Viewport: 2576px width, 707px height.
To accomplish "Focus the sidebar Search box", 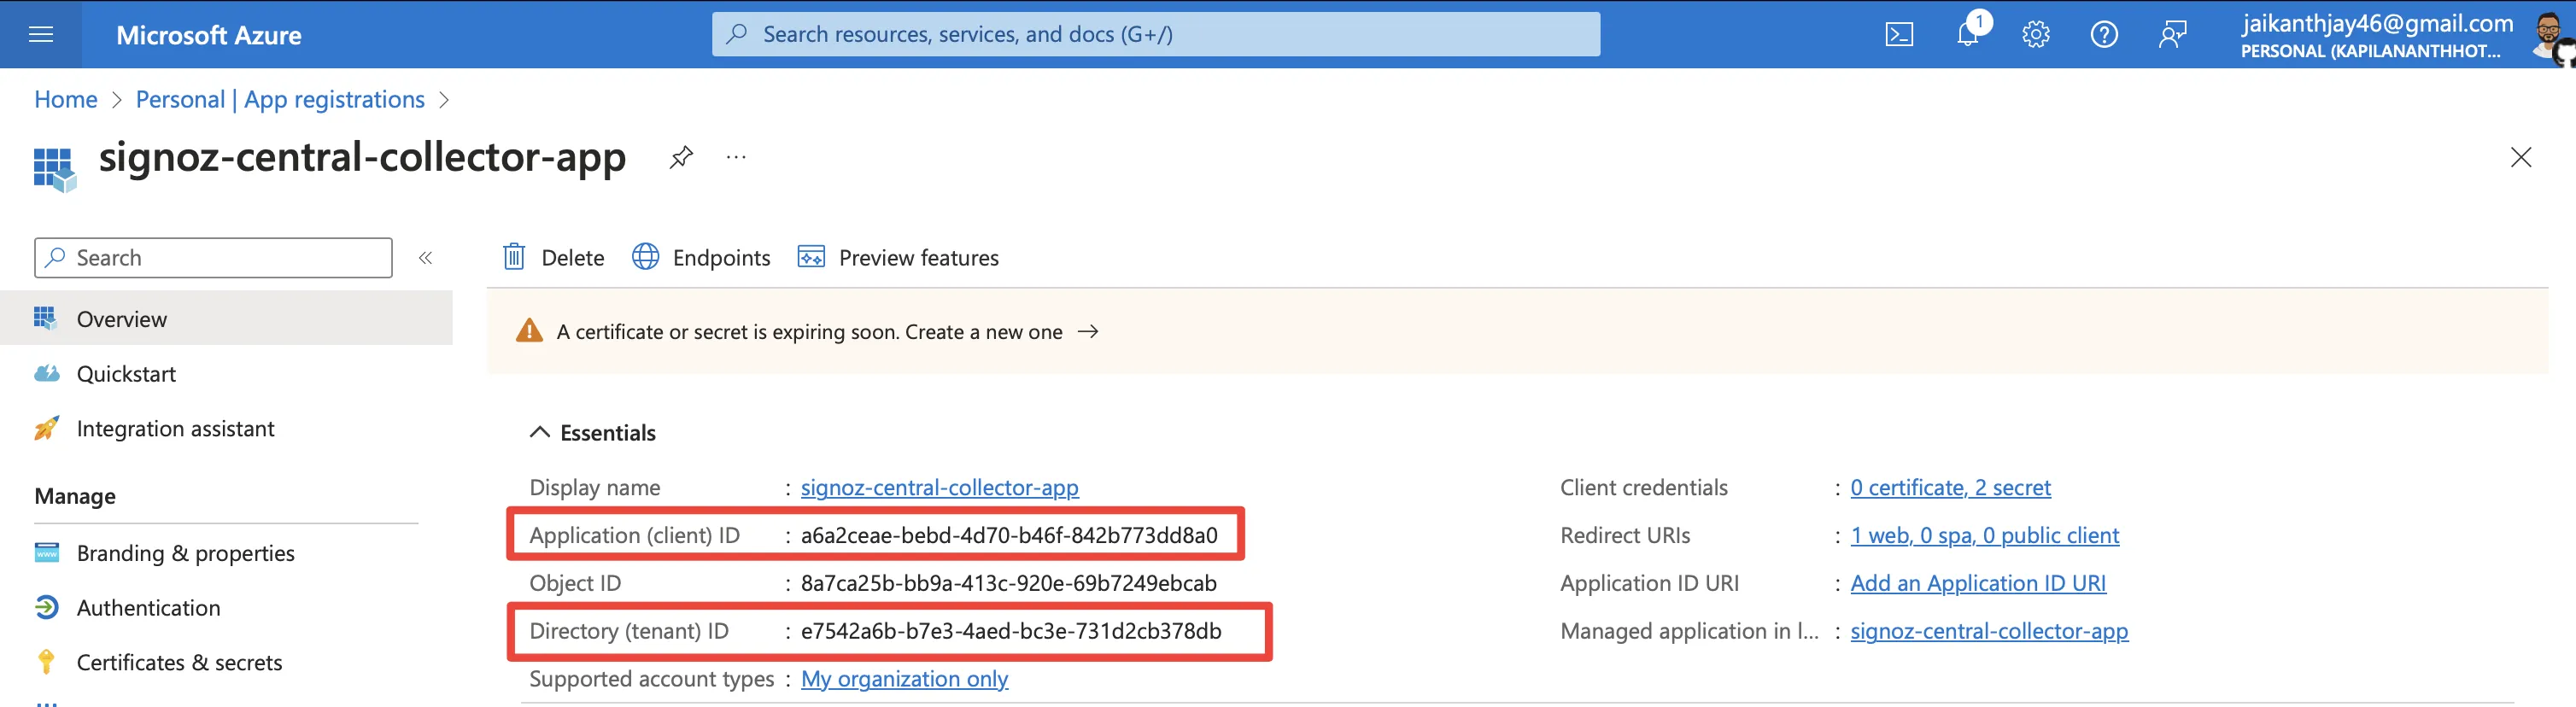I will coord(213,258).
